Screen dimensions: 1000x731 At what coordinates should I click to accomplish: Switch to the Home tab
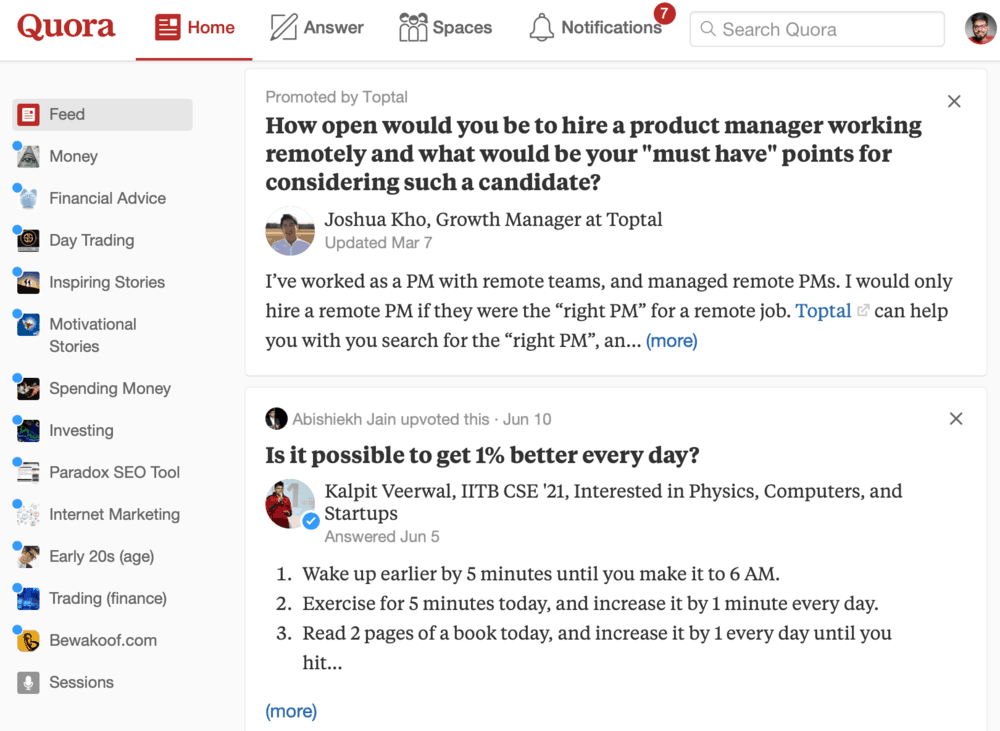pyautogui.click(x=194, y=28)
